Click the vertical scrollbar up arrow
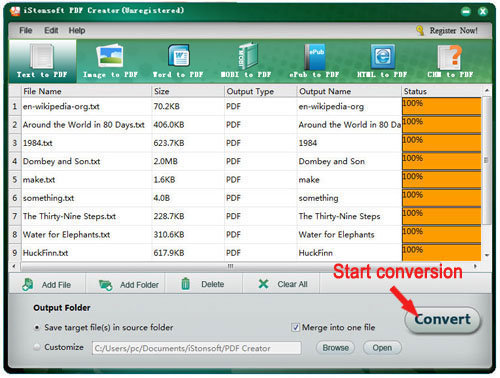The width and height of the screenshot is (500, 378). point(487,90)
